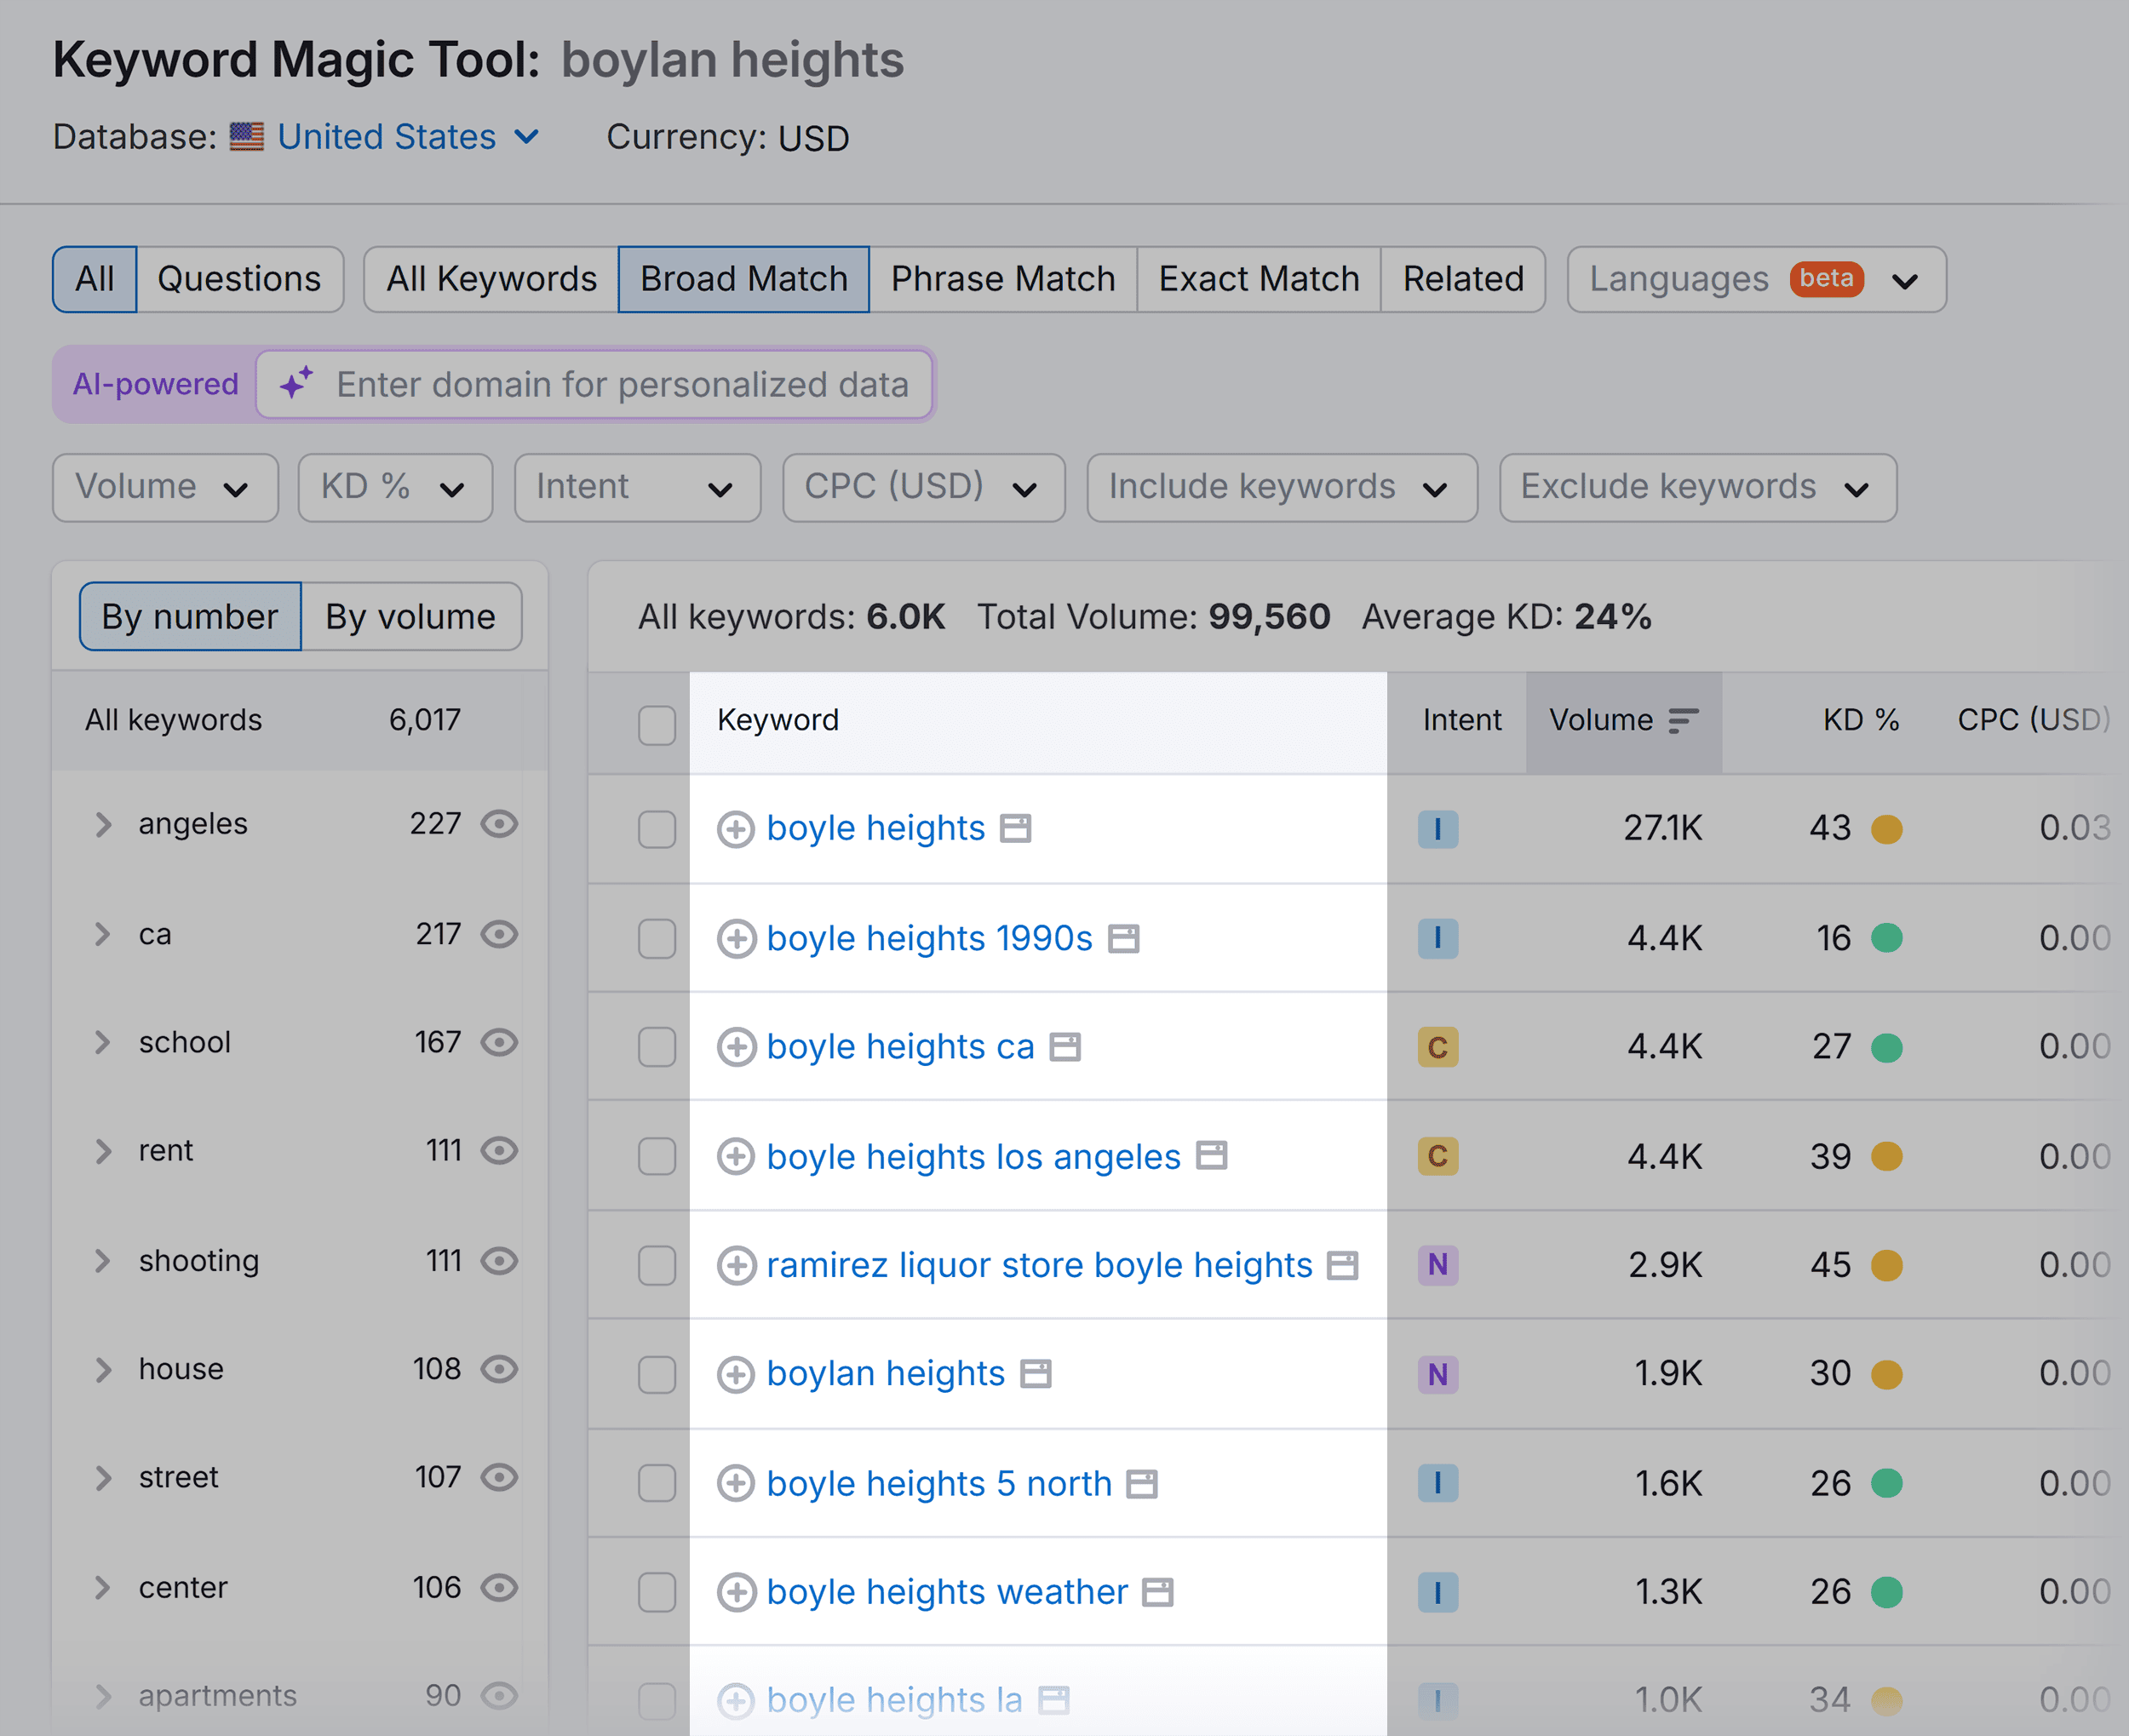Select the All Keywords match tab
The height and width of the screenshot is (1736, 2129).
491,279
